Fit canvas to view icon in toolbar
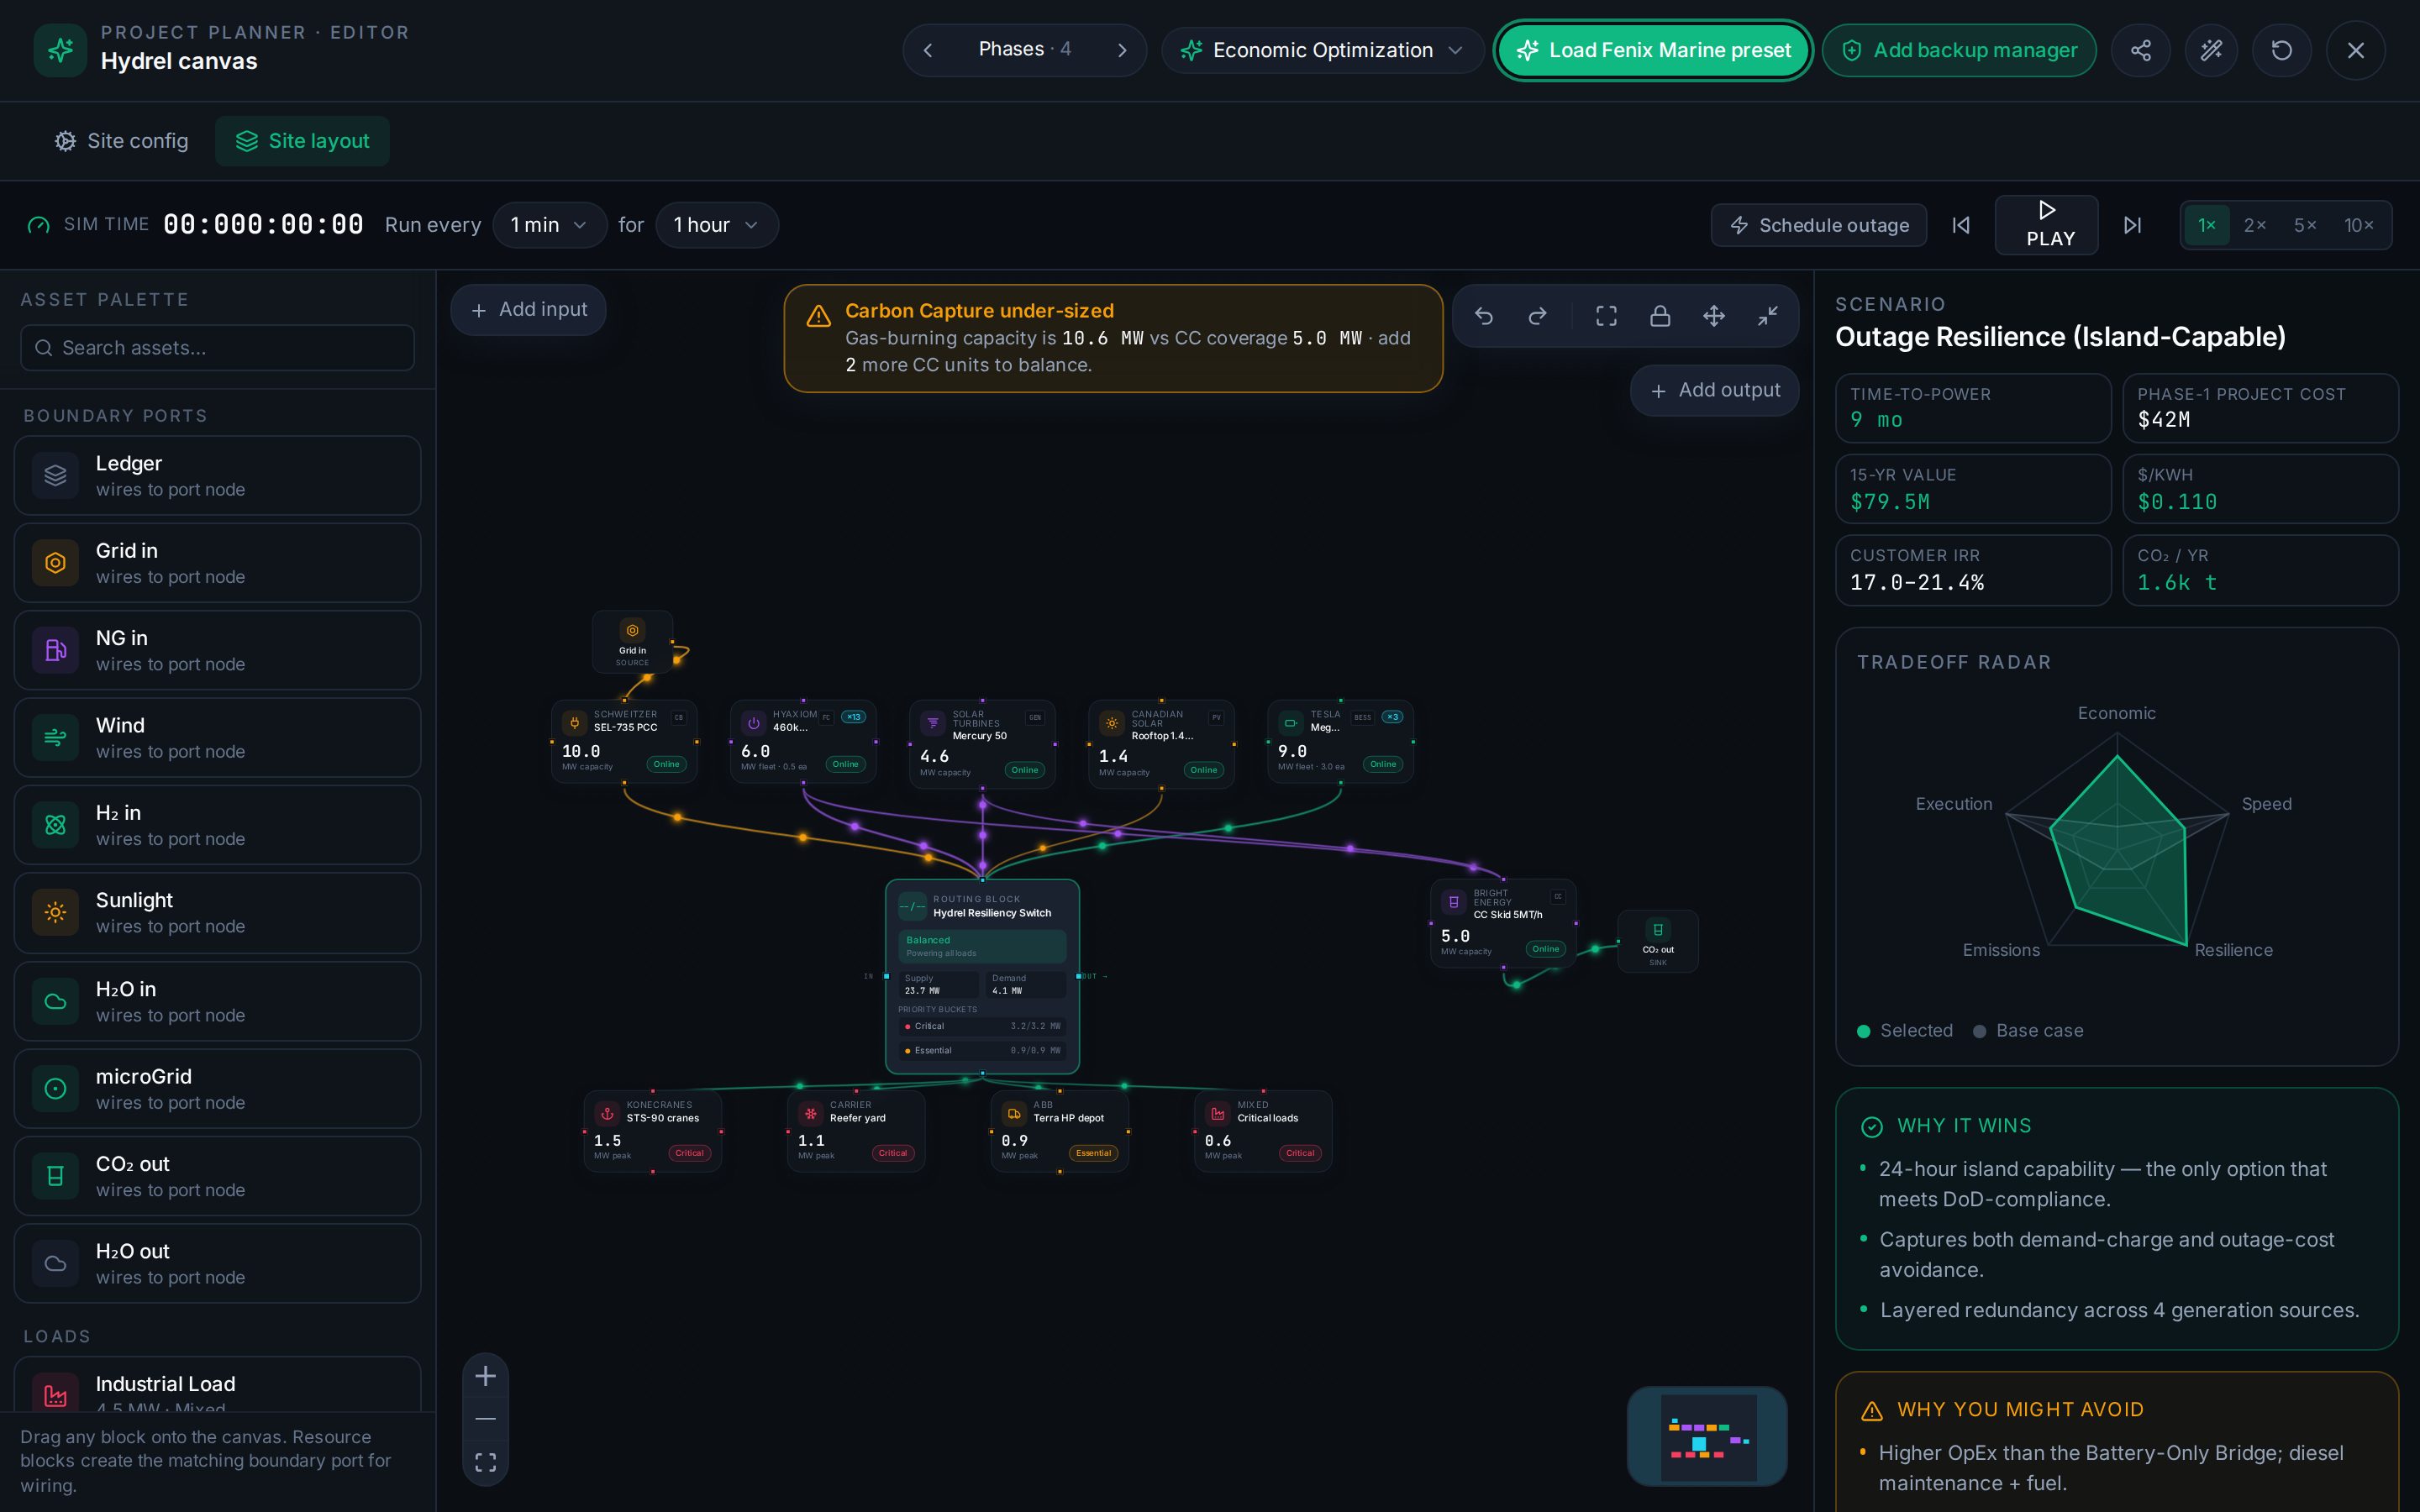The width and height of the screenshot is (2420, 1512). (1606, 316)
